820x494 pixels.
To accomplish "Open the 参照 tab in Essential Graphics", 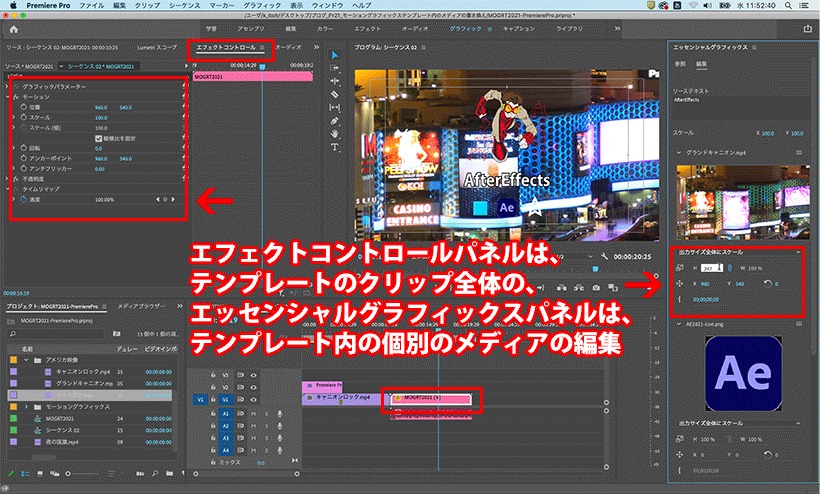I will 680,64.
